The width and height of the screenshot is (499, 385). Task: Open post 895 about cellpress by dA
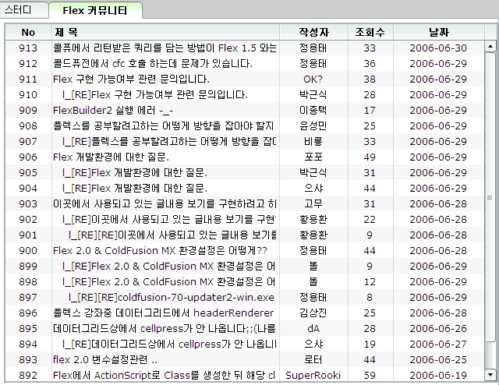click(x=164, y=329)
